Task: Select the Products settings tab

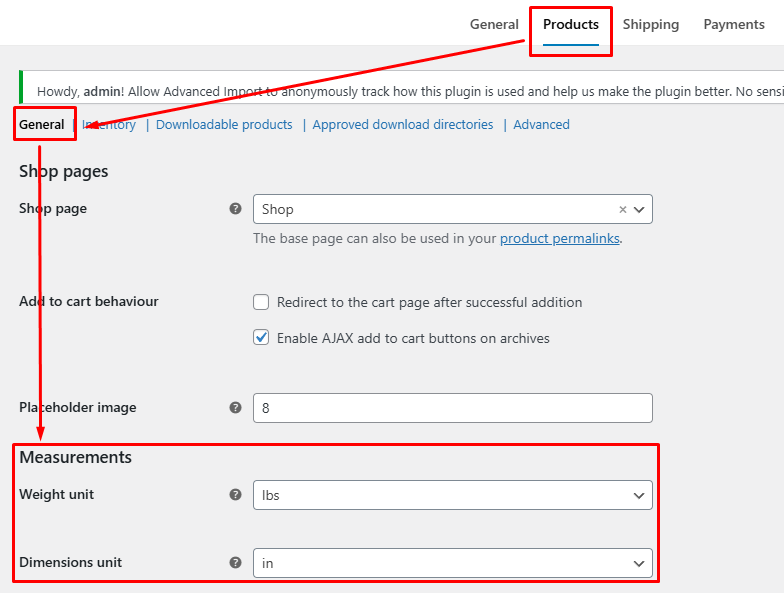Action: [x=570, y=24]
